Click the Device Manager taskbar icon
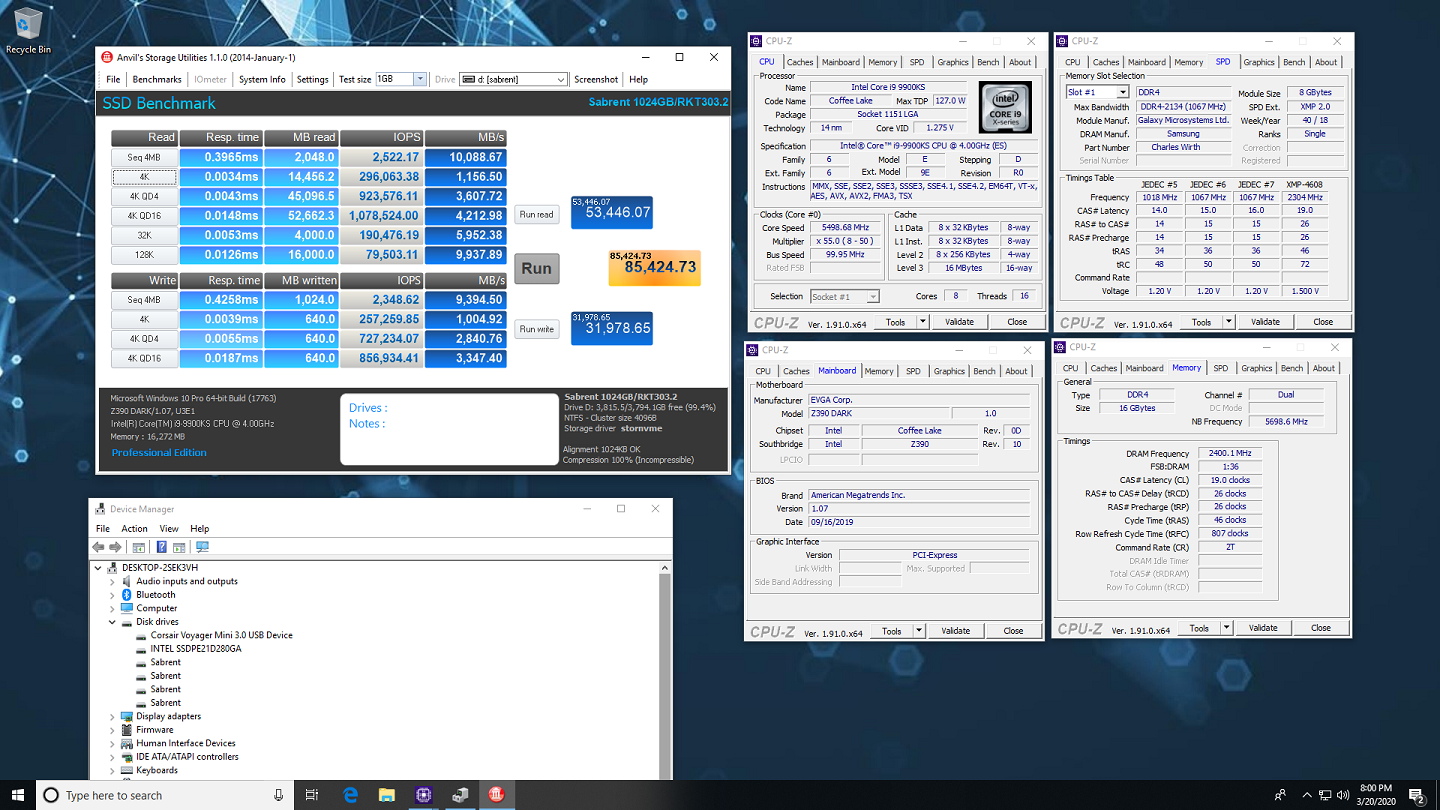The width and height of the screenshot is (1440, 810). pyautogui.click(x=460, y=795)
